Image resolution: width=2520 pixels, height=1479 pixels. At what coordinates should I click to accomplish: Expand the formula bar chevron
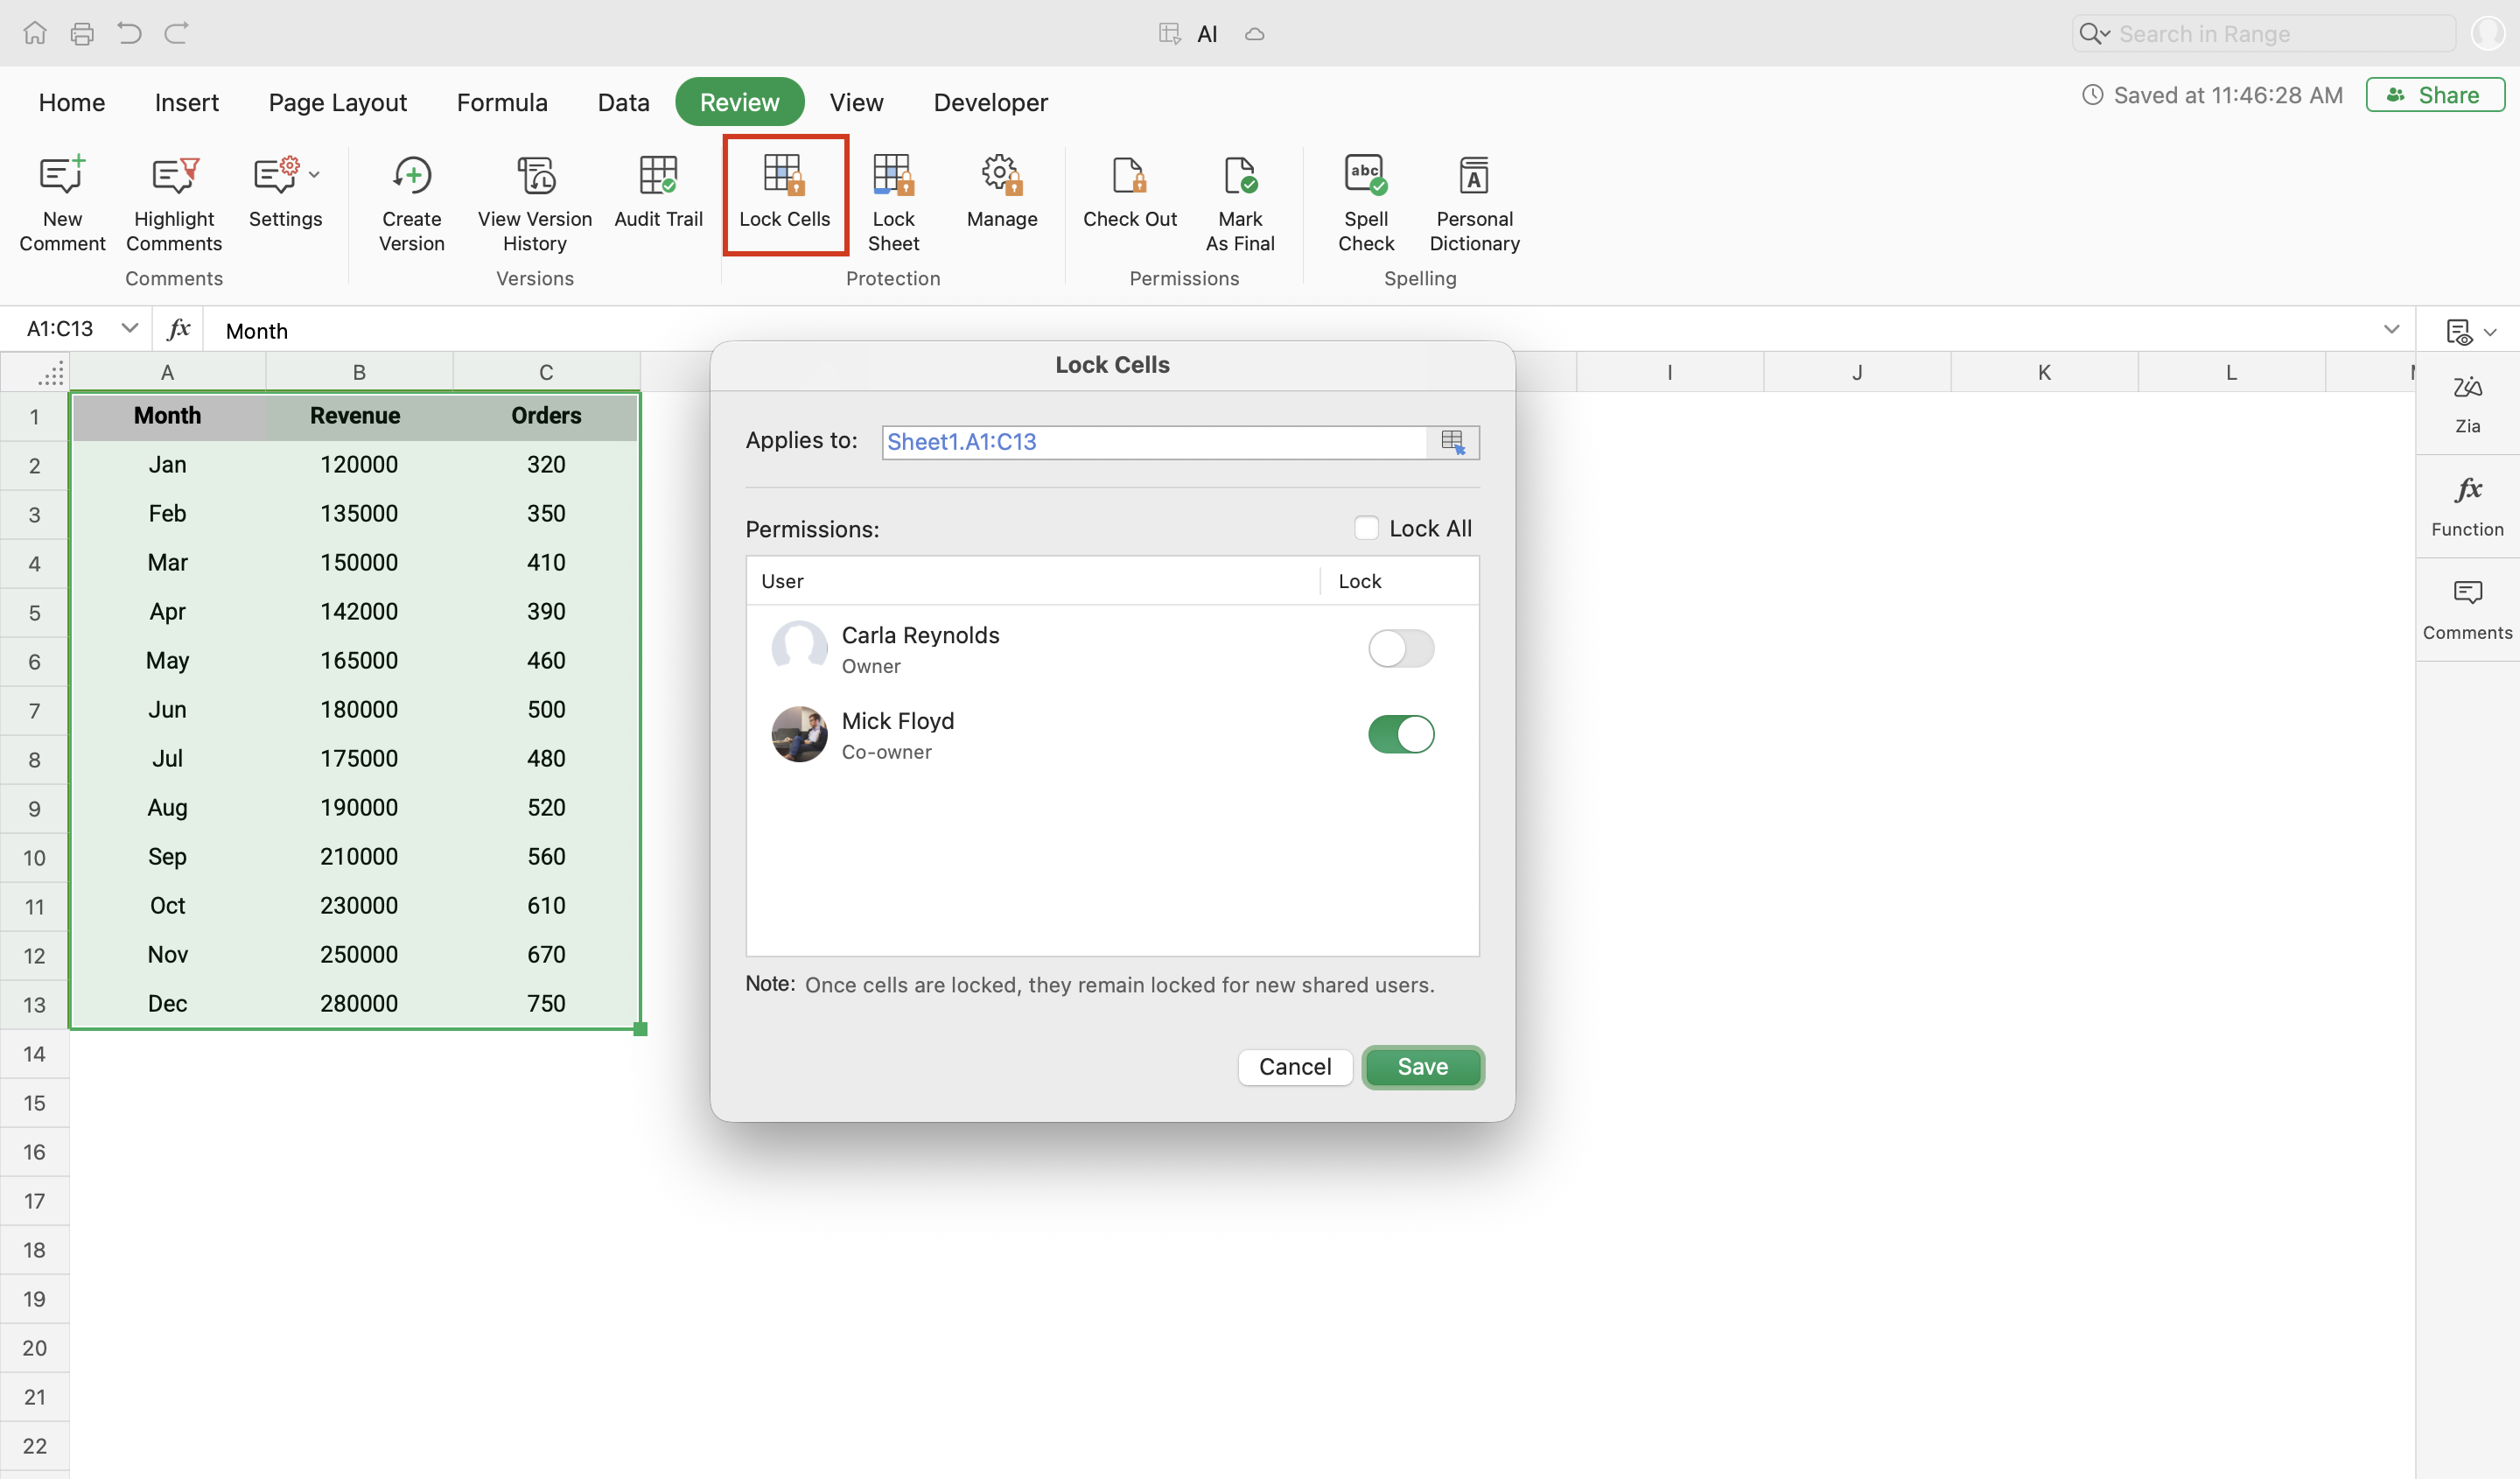point(2391,329)
